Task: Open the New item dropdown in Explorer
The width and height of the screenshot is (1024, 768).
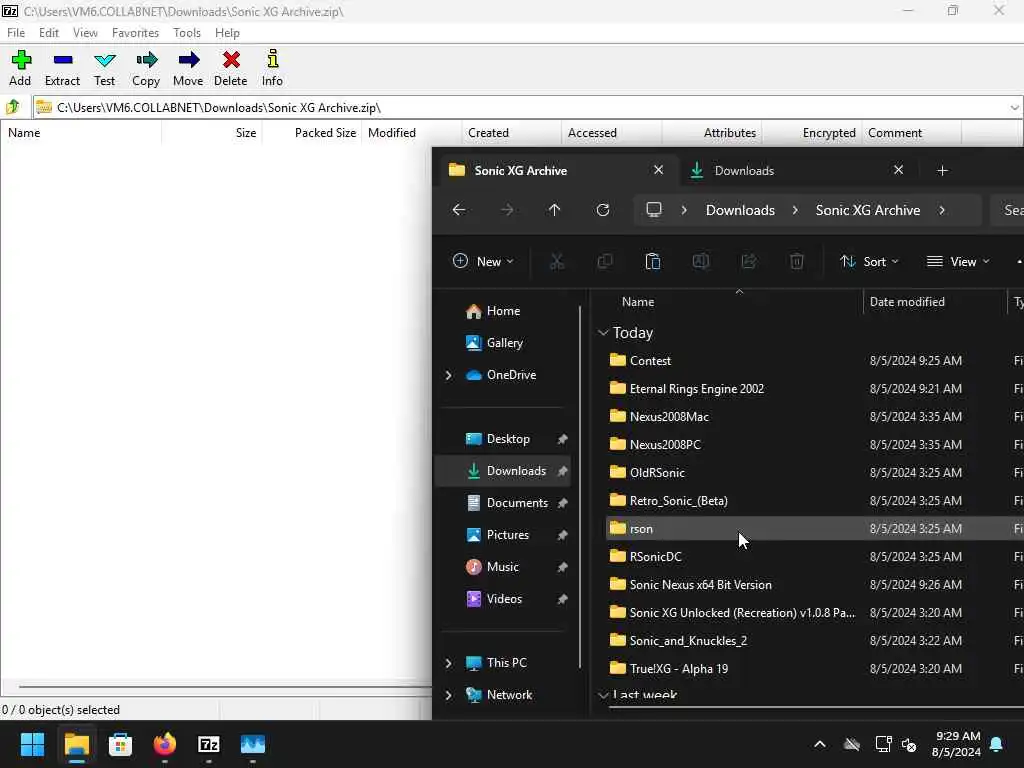Action: coord(483,261)
